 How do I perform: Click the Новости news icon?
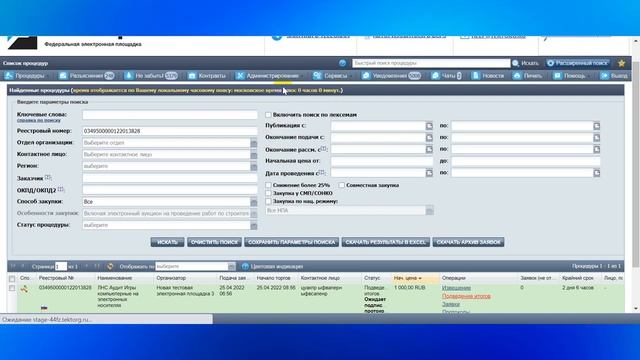(x=475, y=76)
